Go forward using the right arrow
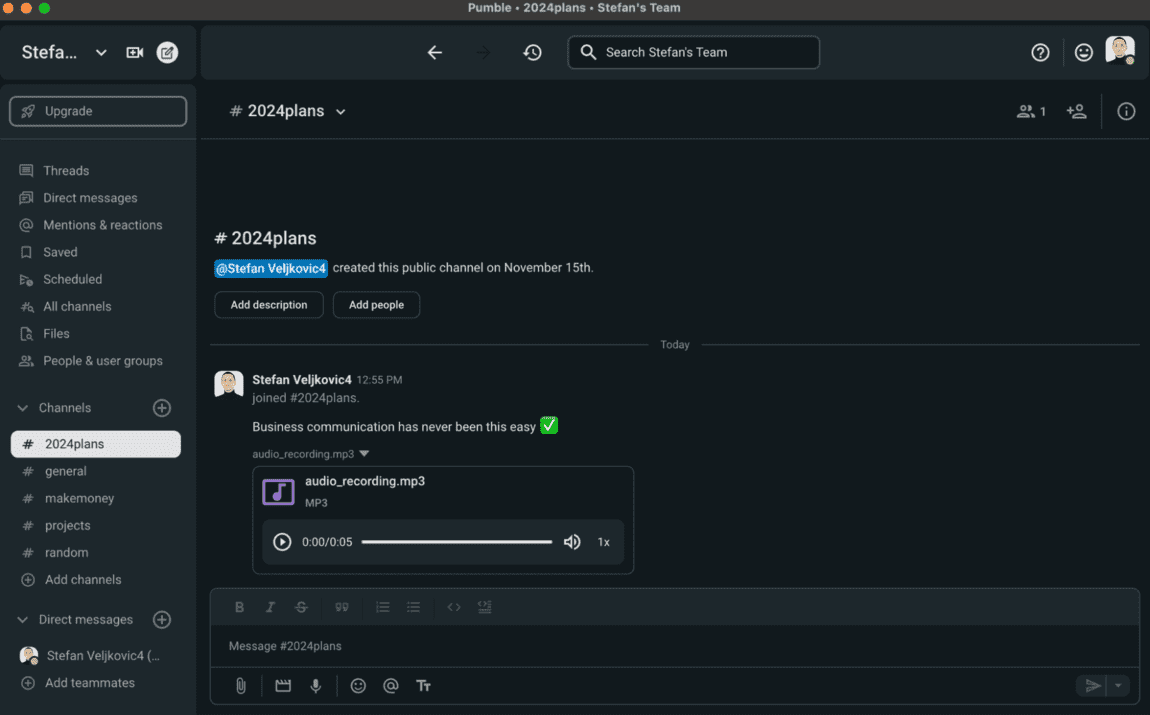This screenshot has width=1150, height=715. point(483,52)
